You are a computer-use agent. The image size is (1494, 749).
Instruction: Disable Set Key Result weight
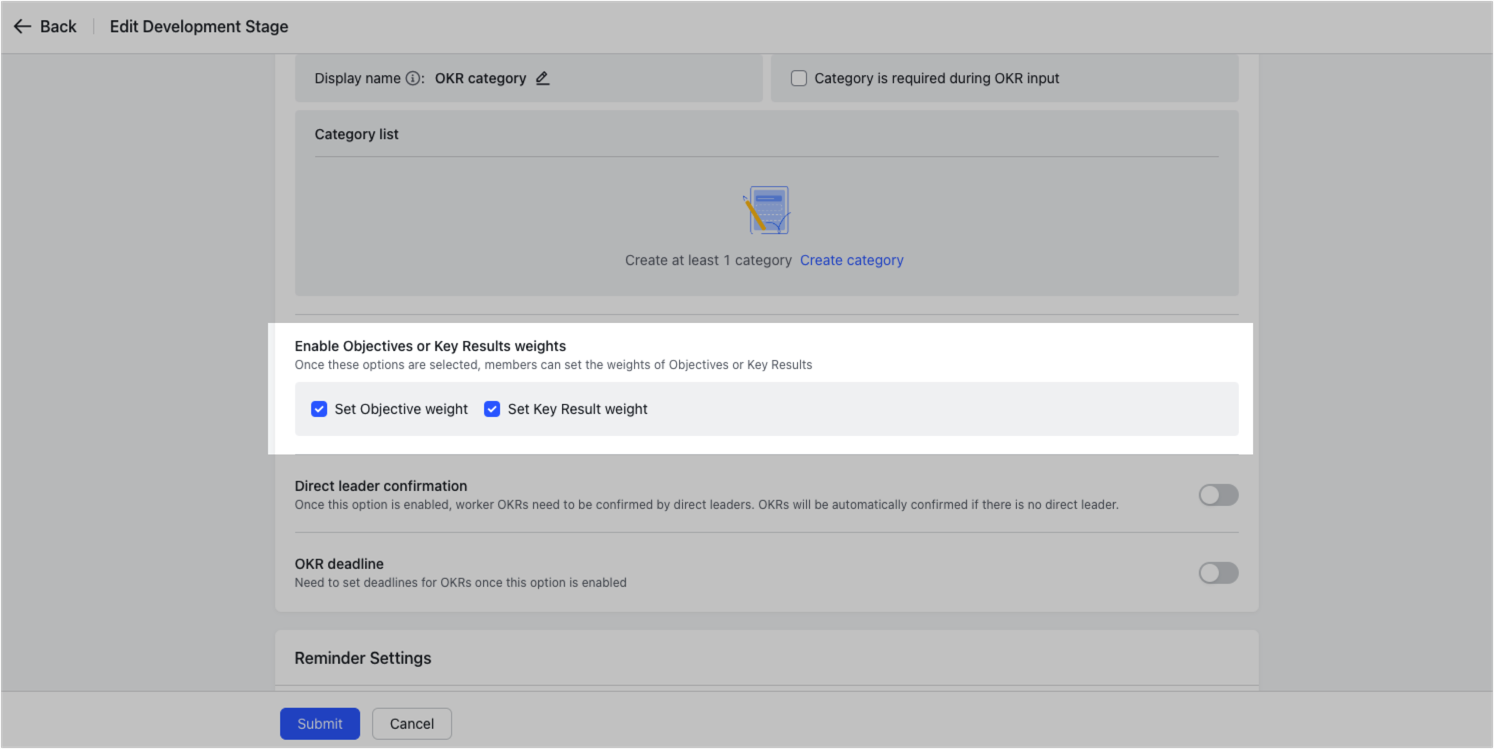coord(492,409)
